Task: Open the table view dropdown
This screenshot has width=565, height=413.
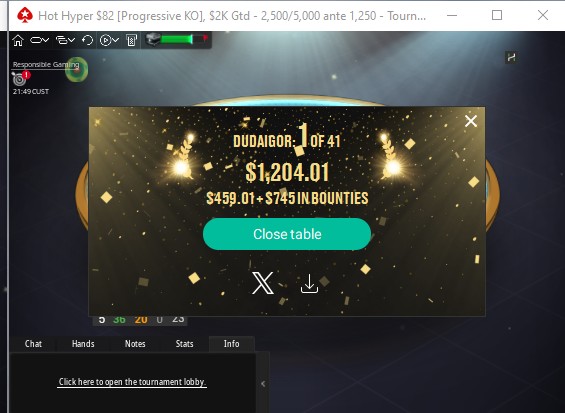Action: (x=40, y=40)
